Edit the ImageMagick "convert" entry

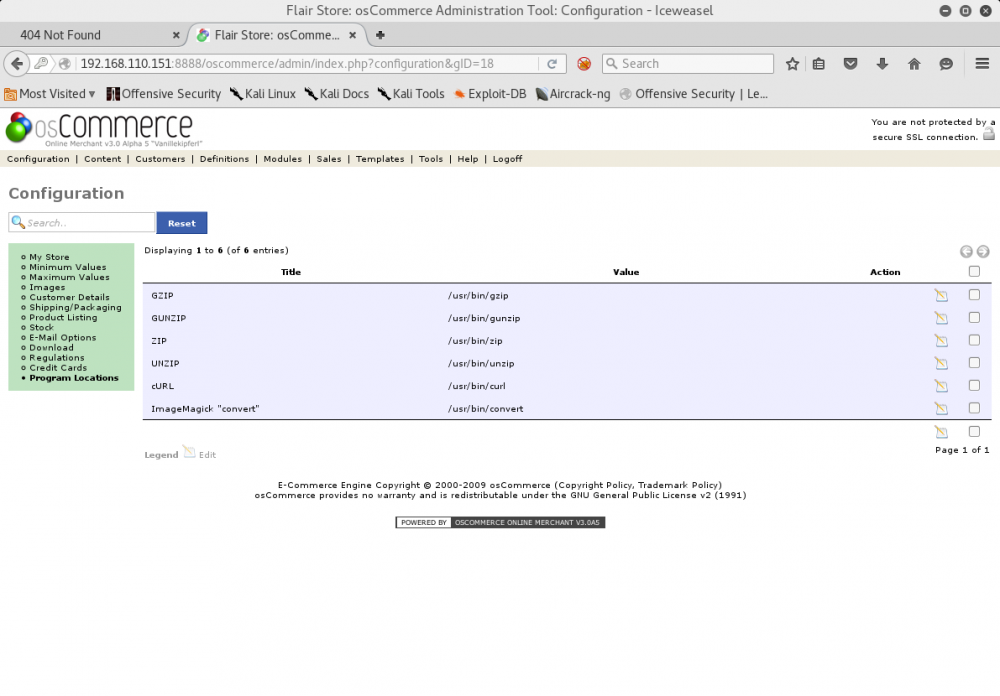(941, 408)
